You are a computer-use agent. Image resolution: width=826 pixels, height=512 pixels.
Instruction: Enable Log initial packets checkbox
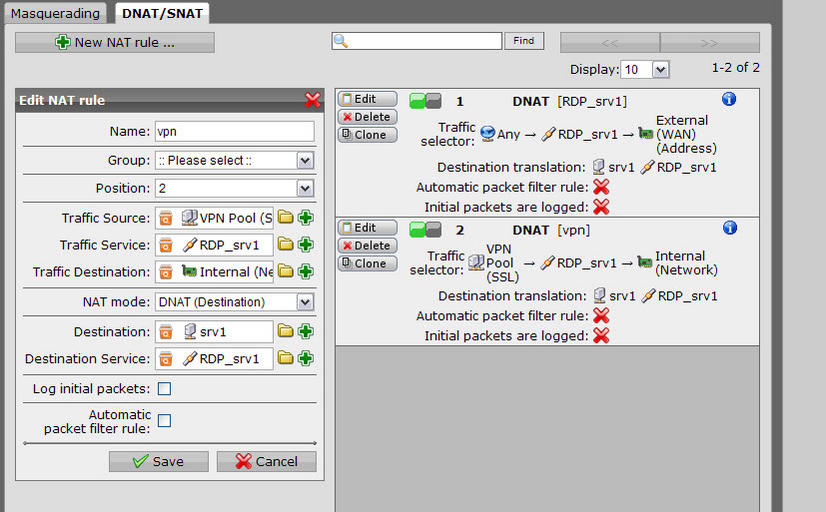coord(164,389)
